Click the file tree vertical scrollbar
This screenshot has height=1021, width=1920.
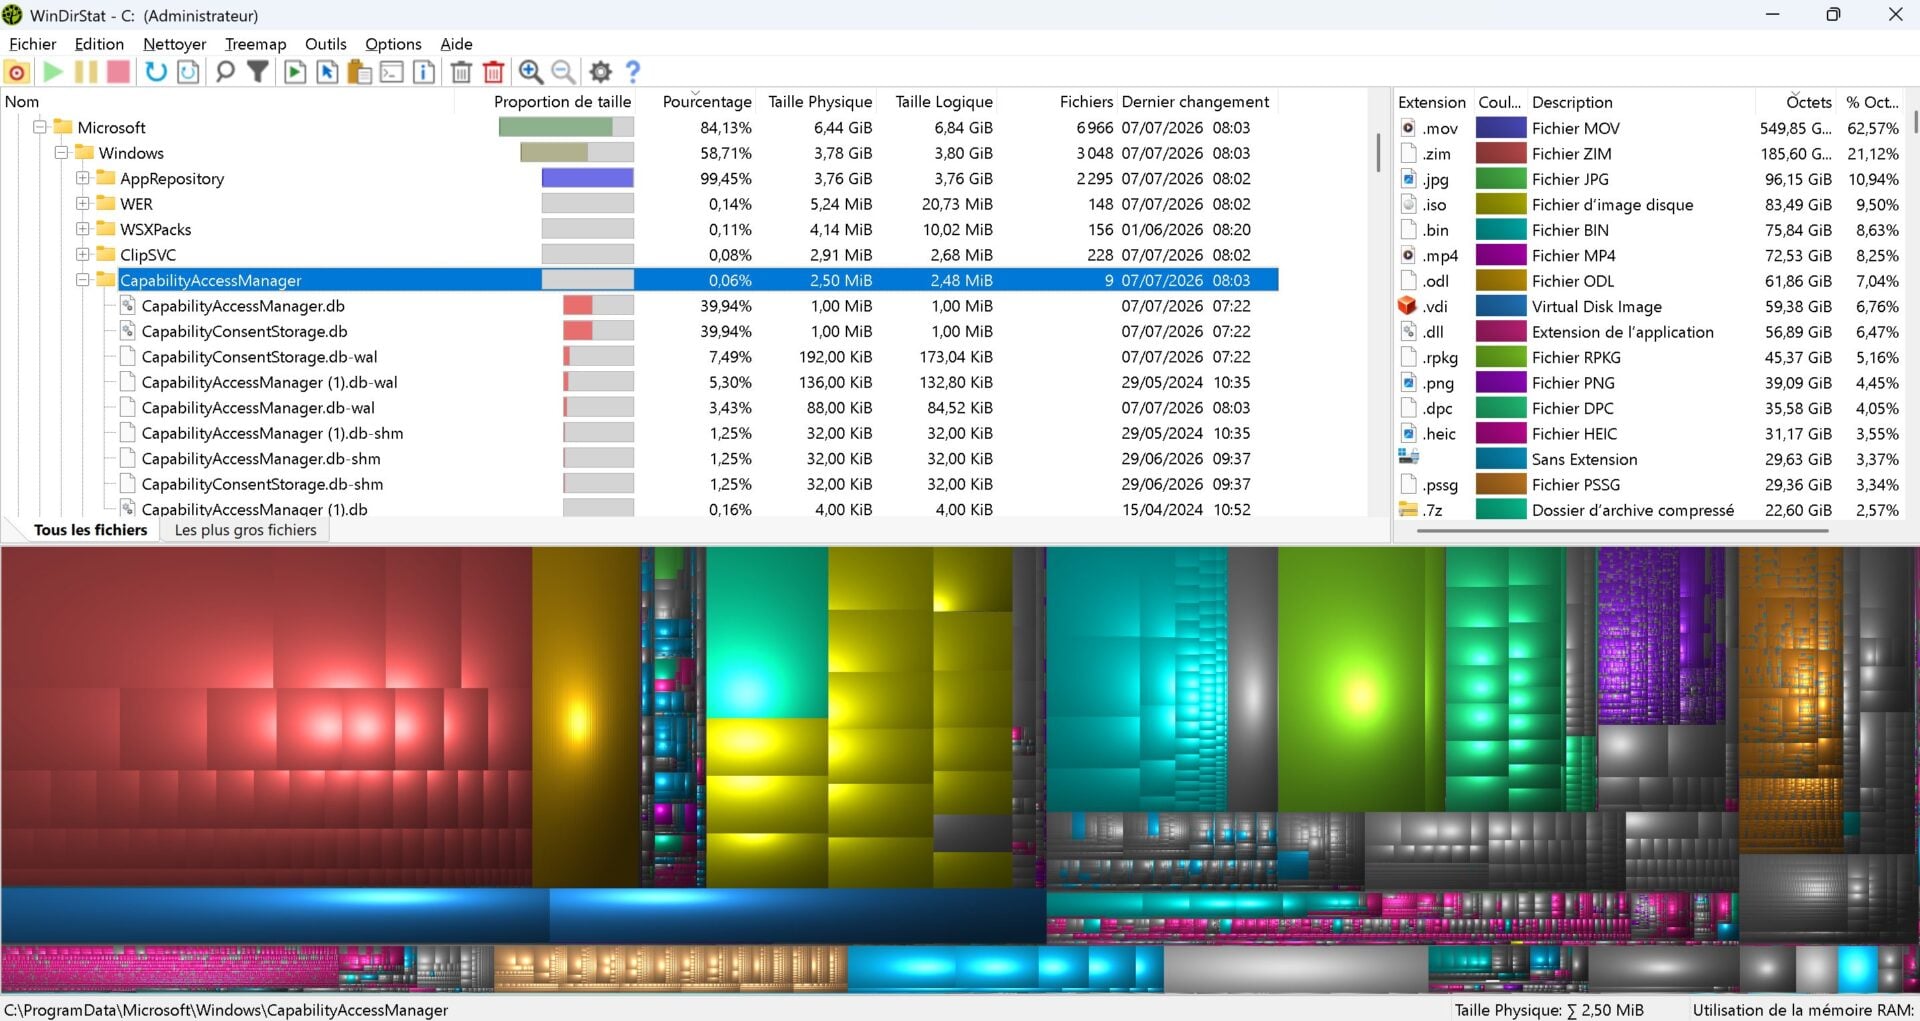coord(1378,152)
